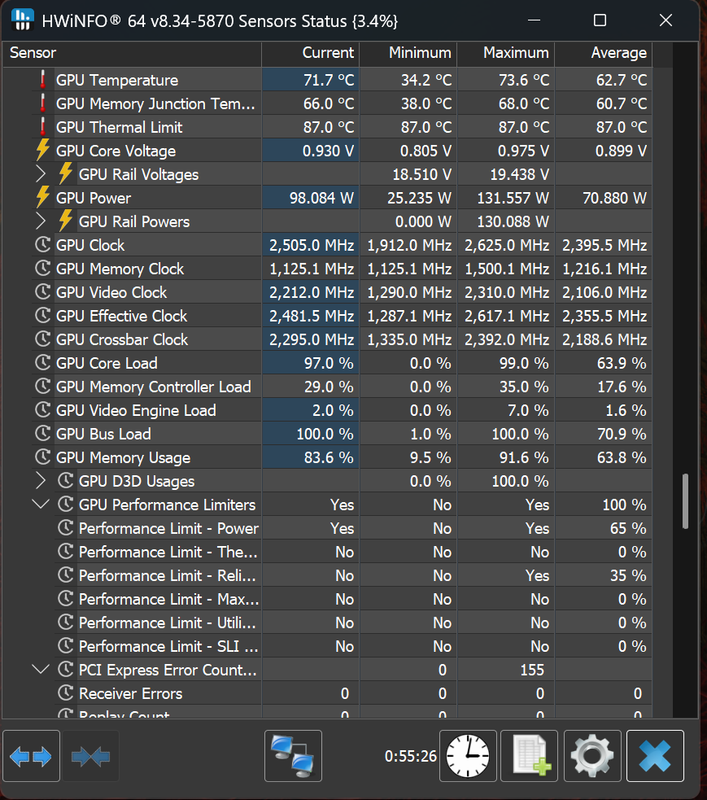Click clock icon beside GPU Memory Clock
The height and width of the screenshot is (800, 707).
(x=43, y=268)
